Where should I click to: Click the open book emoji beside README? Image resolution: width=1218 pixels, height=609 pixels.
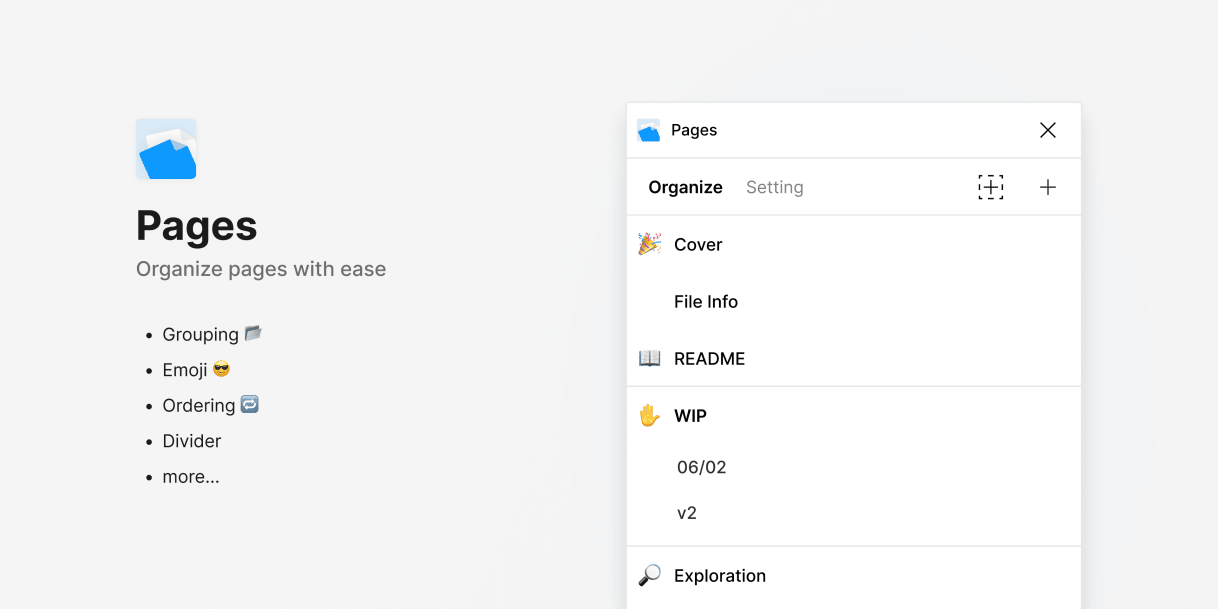(x=650, y=358)
